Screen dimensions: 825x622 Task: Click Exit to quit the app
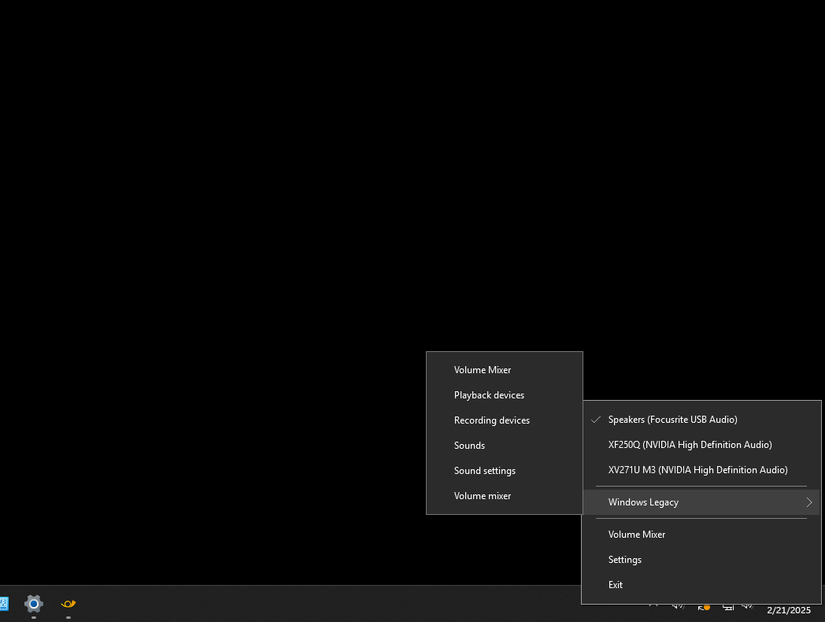(615, 584)
